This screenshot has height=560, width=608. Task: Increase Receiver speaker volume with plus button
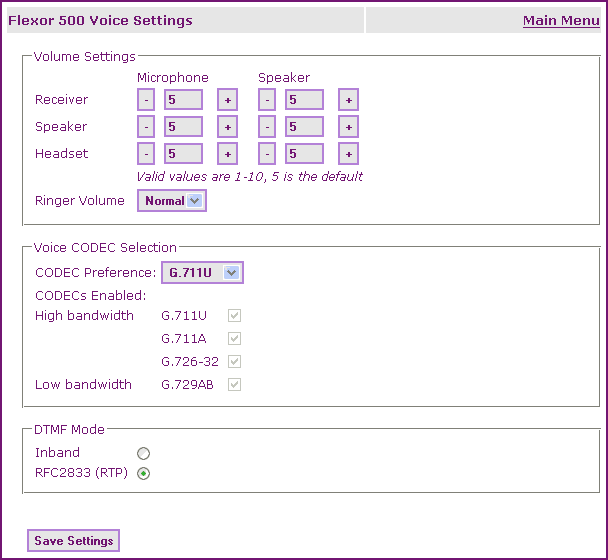click(x=349, y=100)
